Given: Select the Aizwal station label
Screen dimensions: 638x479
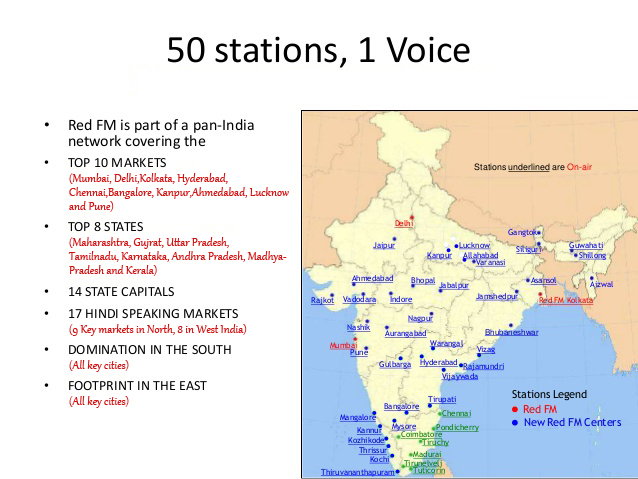Looking at the screenshot, I should (601, 284).
